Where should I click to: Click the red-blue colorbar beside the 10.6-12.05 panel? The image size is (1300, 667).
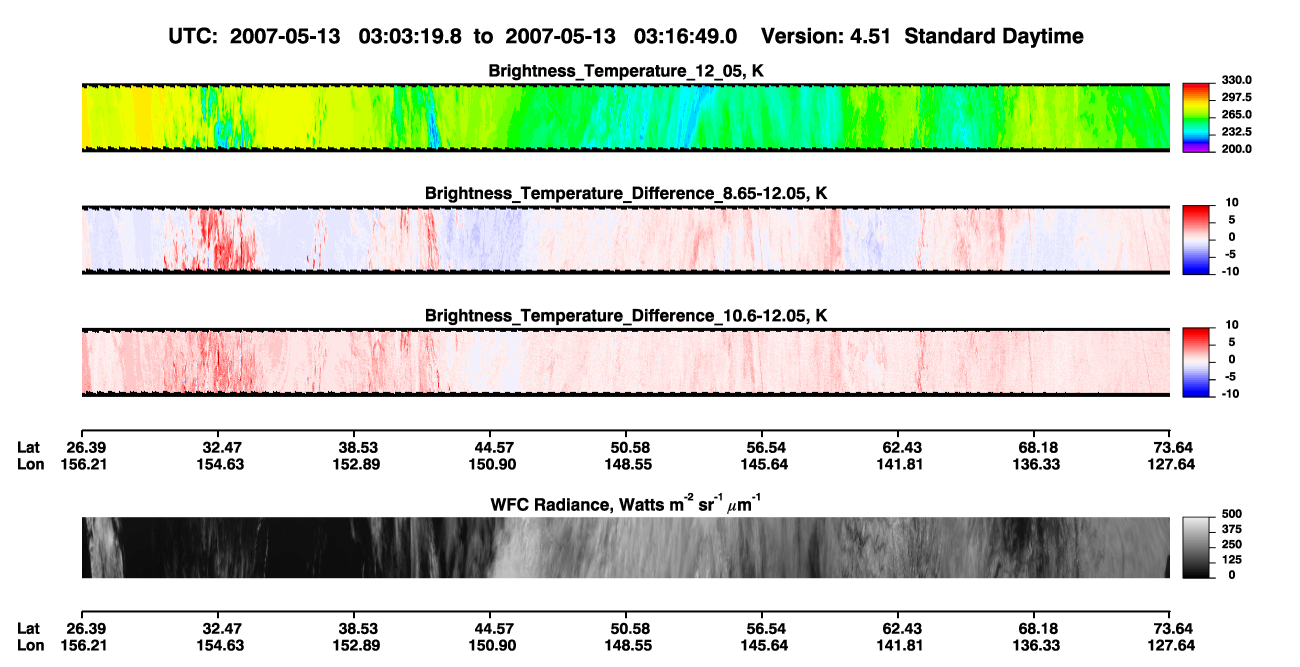1197,363
